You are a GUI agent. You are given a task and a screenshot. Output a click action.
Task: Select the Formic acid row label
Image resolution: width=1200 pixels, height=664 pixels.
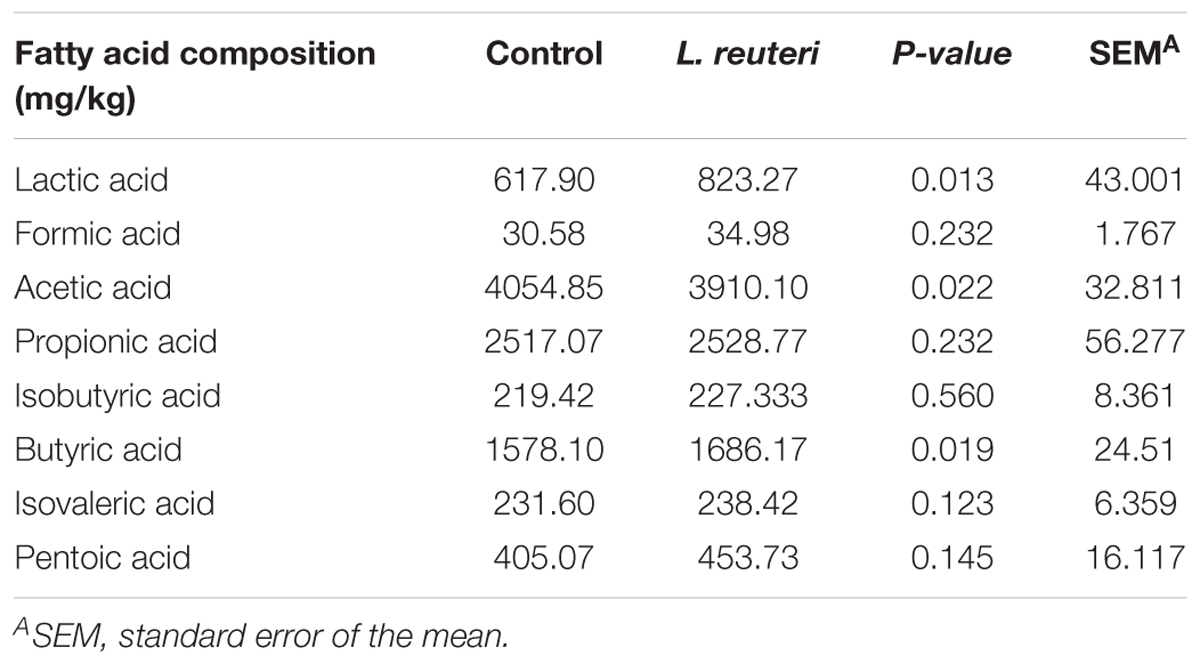pos(97,234)
